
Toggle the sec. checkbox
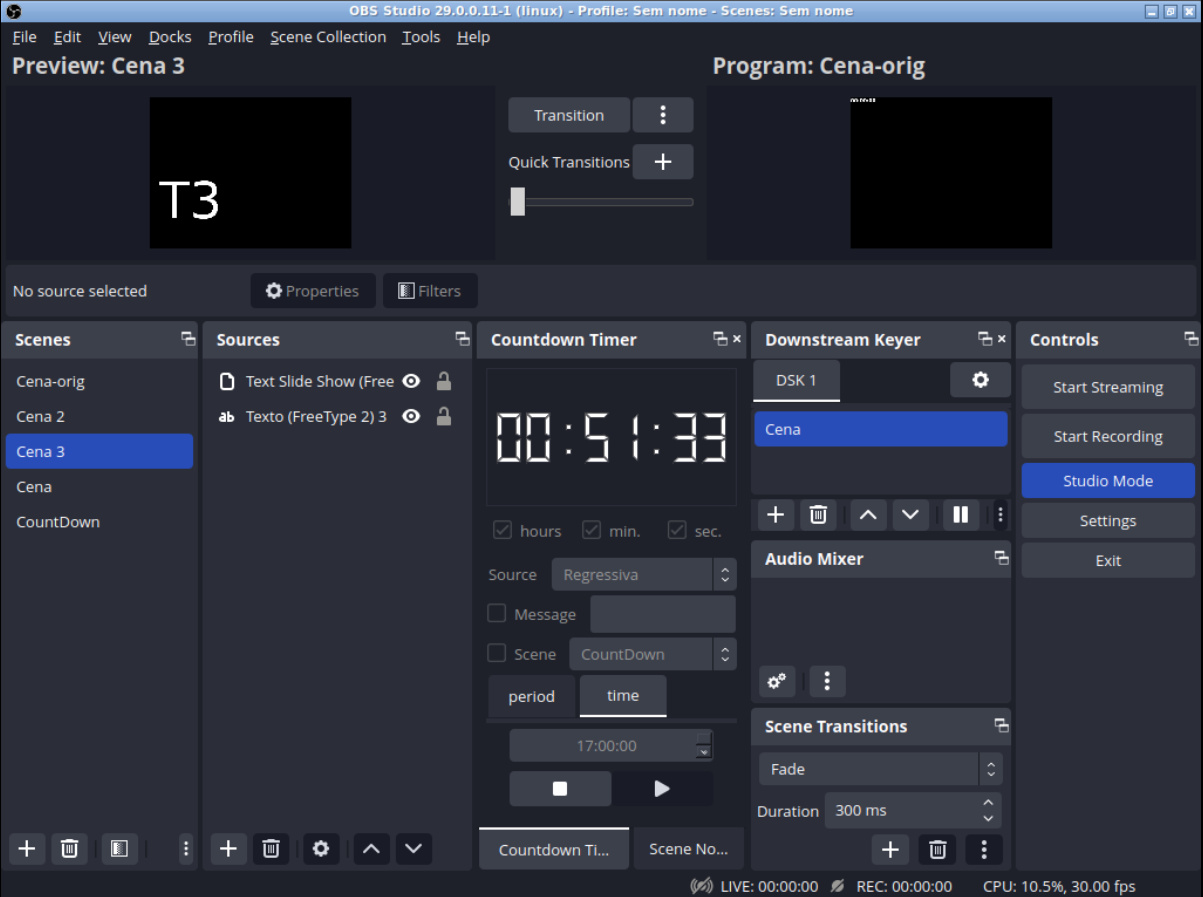pyautogui.click(x=677, y=530)
